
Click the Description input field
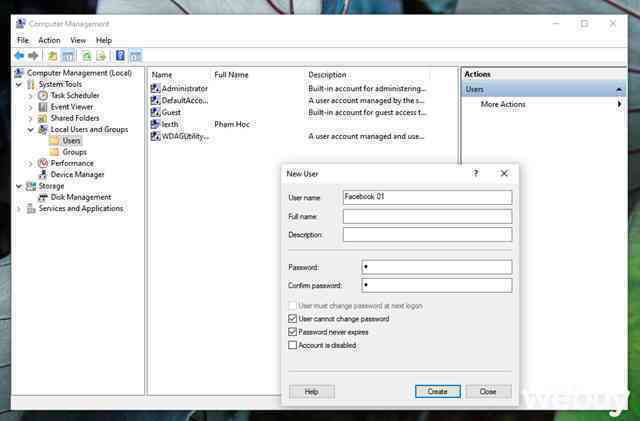point(427,235)
